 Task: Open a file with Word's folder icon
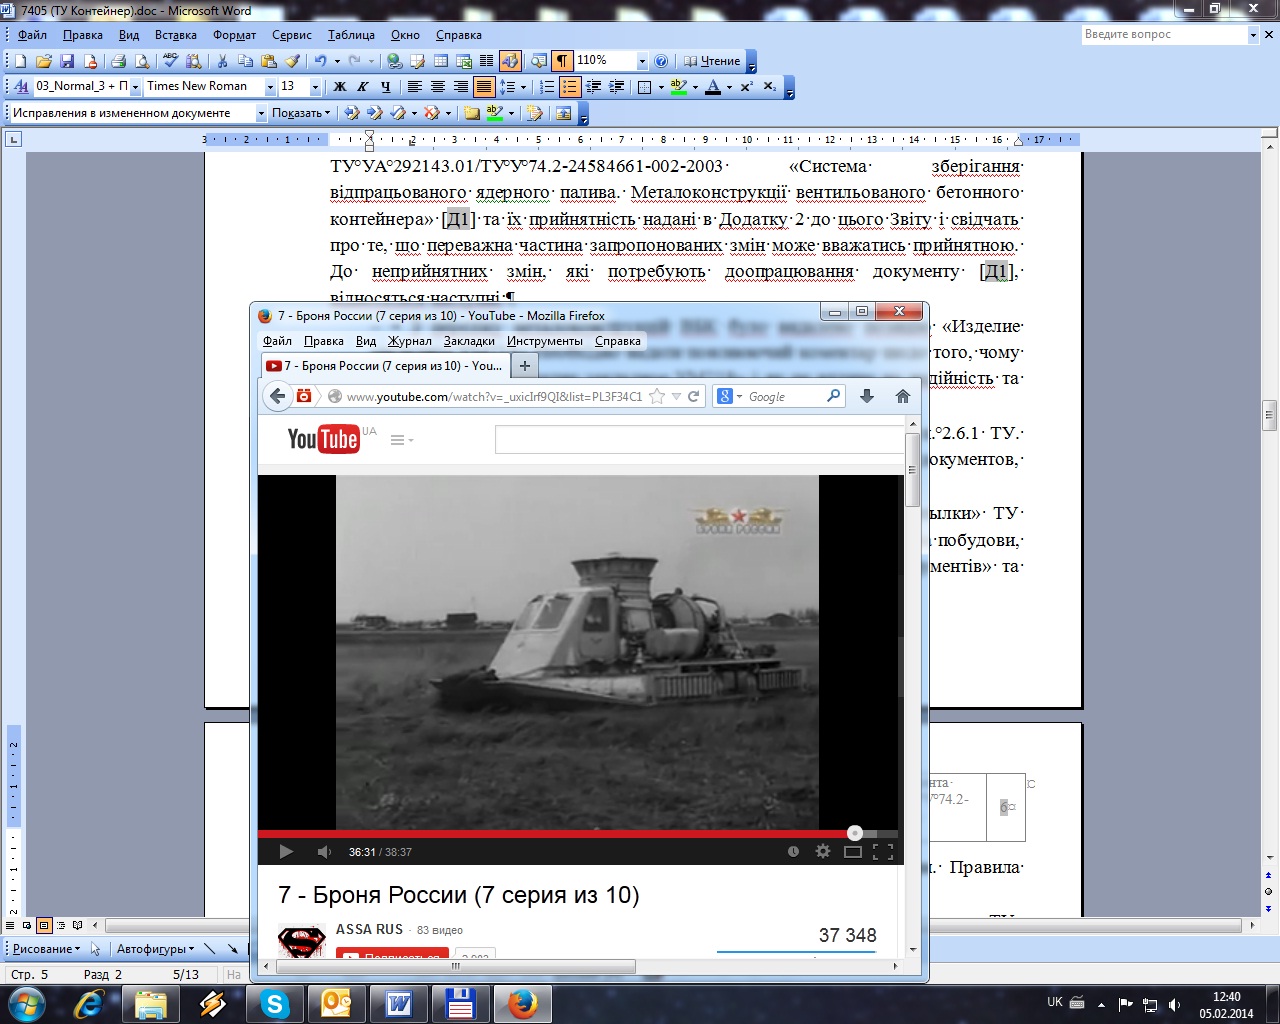coord(43,61)
